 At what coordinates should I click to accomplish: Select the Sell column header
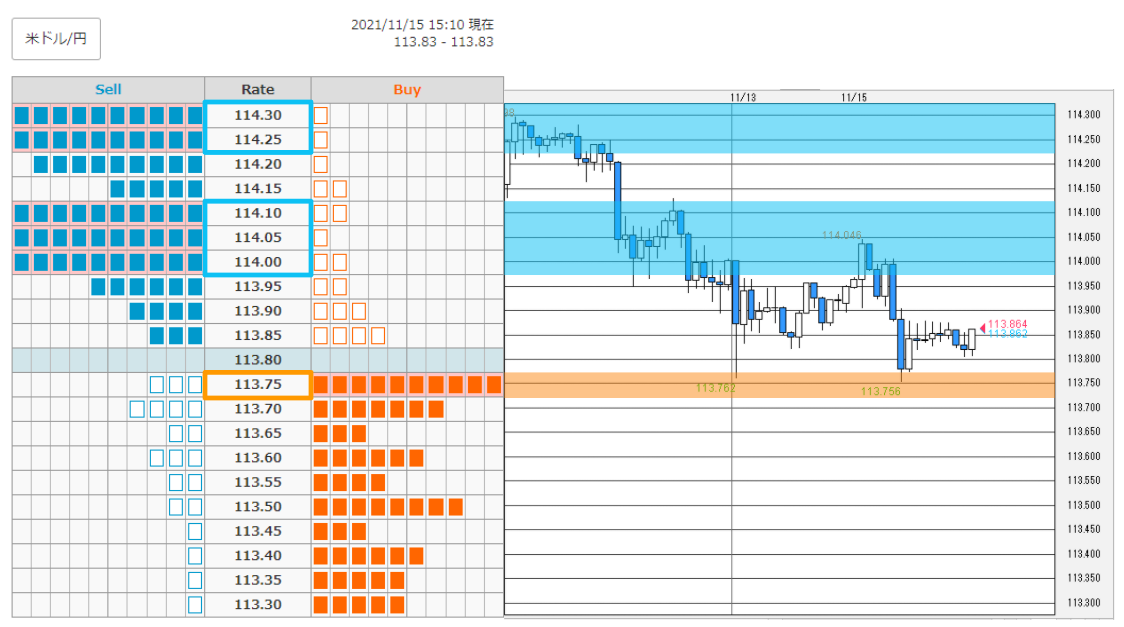coord(108,90)
